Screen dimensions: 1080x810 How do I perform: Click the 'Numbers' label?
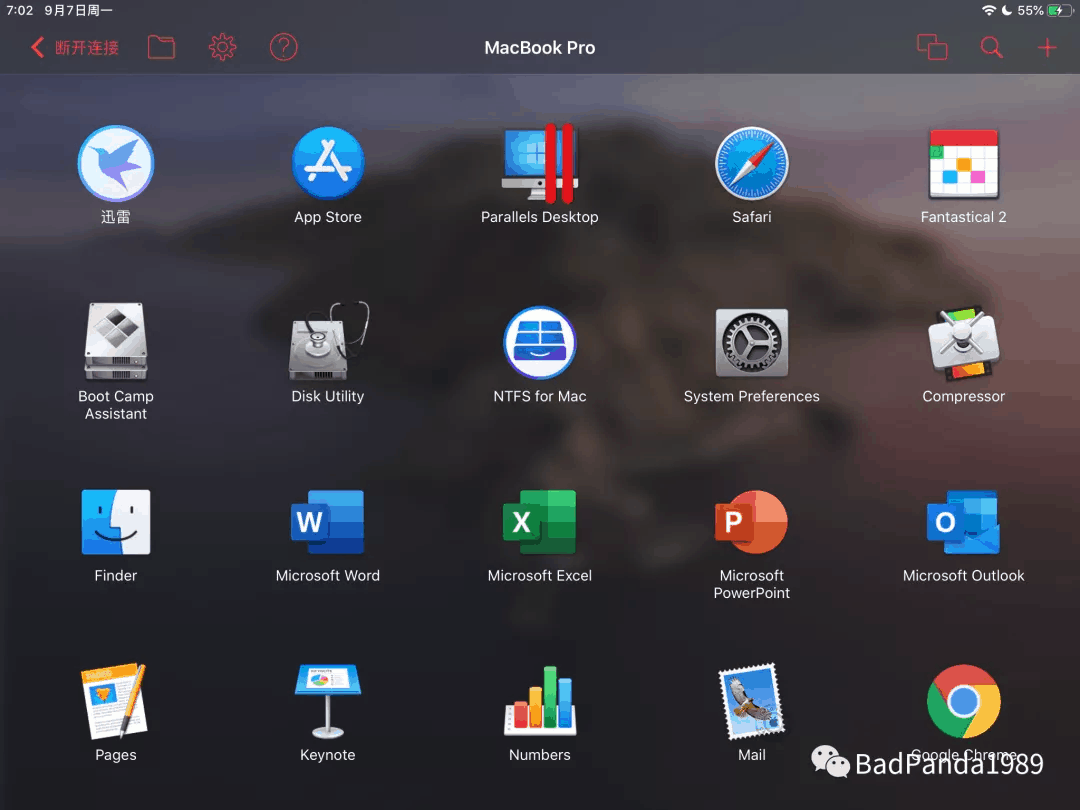click(x=540, y=755)
